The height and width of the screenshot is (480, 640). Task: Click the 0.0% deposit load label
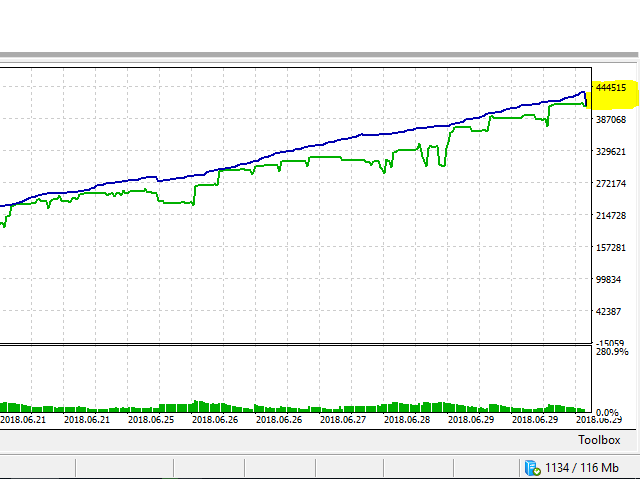coord(606,412)
